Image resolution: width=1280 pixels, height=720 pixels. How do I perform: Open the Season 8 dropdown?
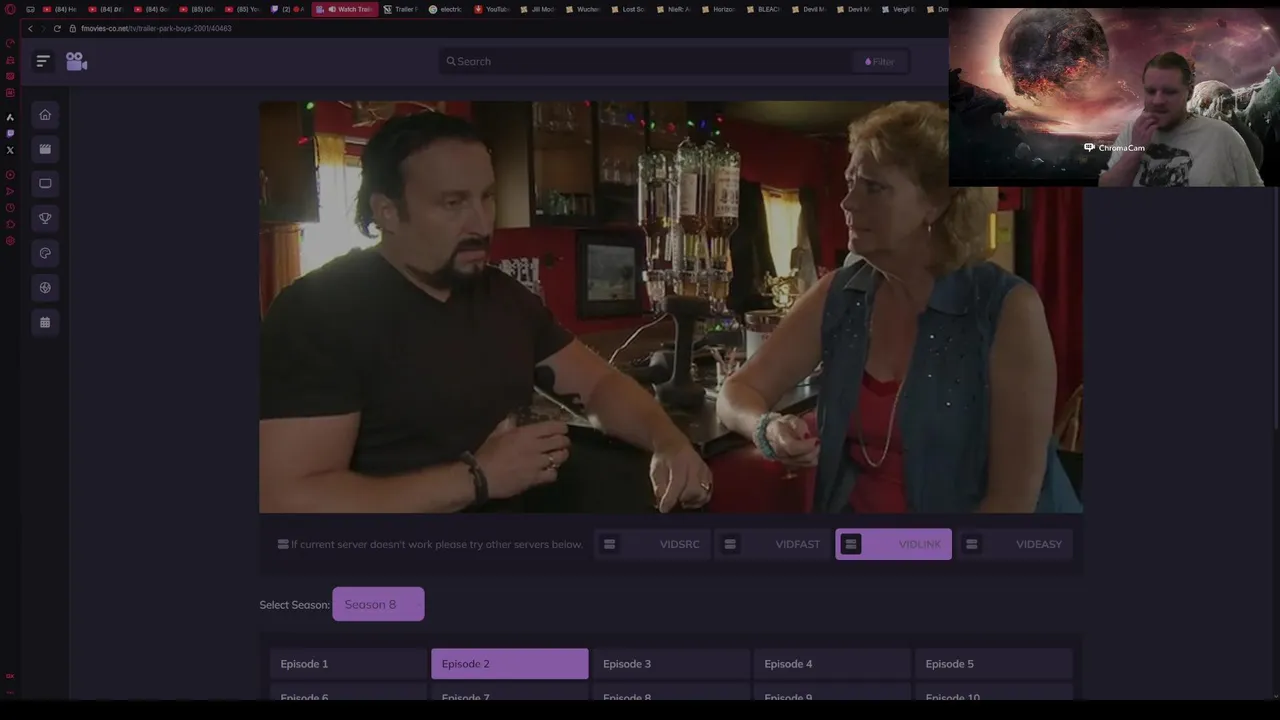(378, 604)
